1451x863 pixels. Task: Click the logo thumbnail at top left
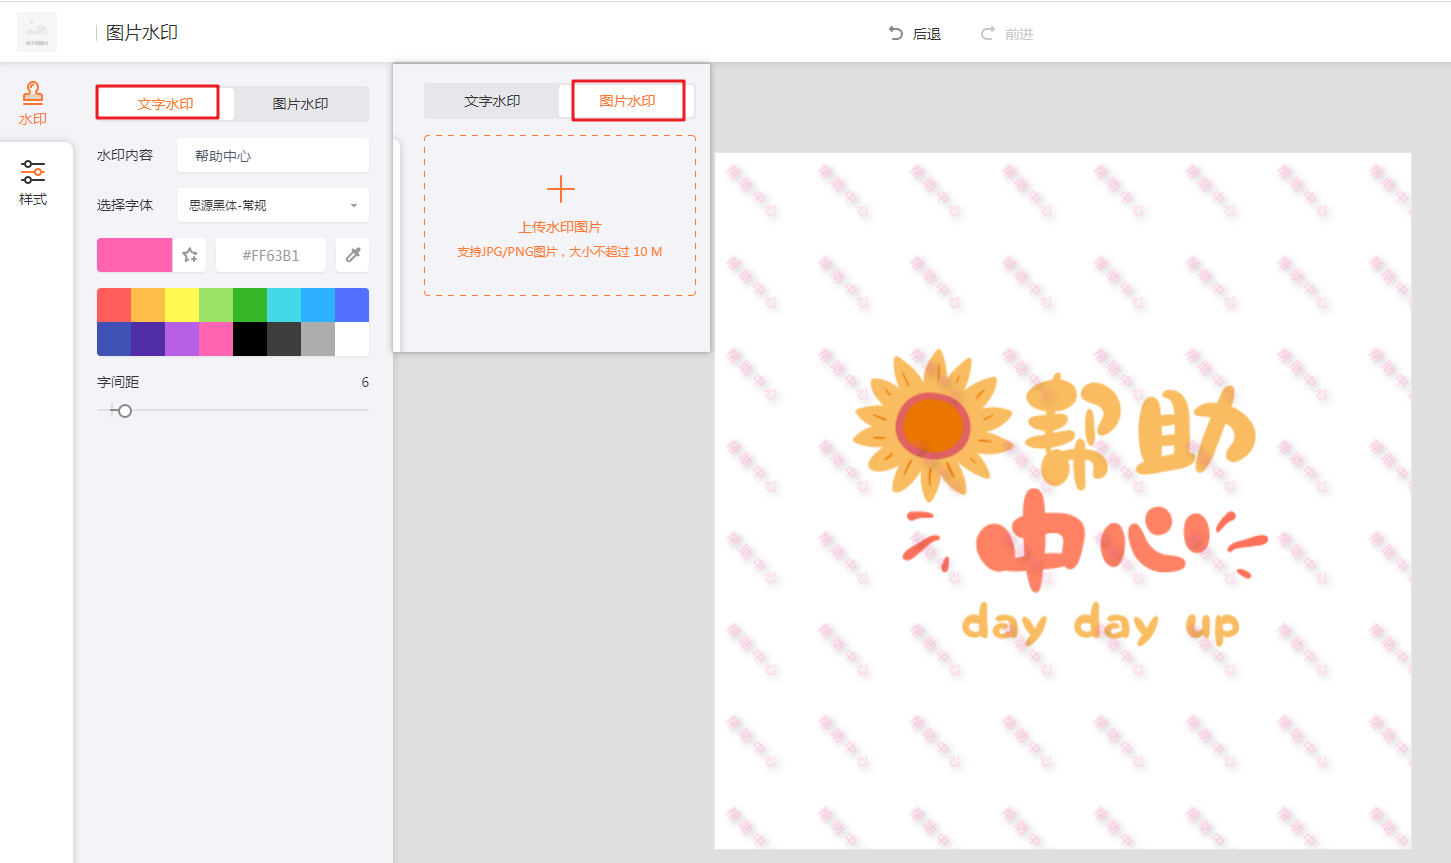(x=37, y=33)
